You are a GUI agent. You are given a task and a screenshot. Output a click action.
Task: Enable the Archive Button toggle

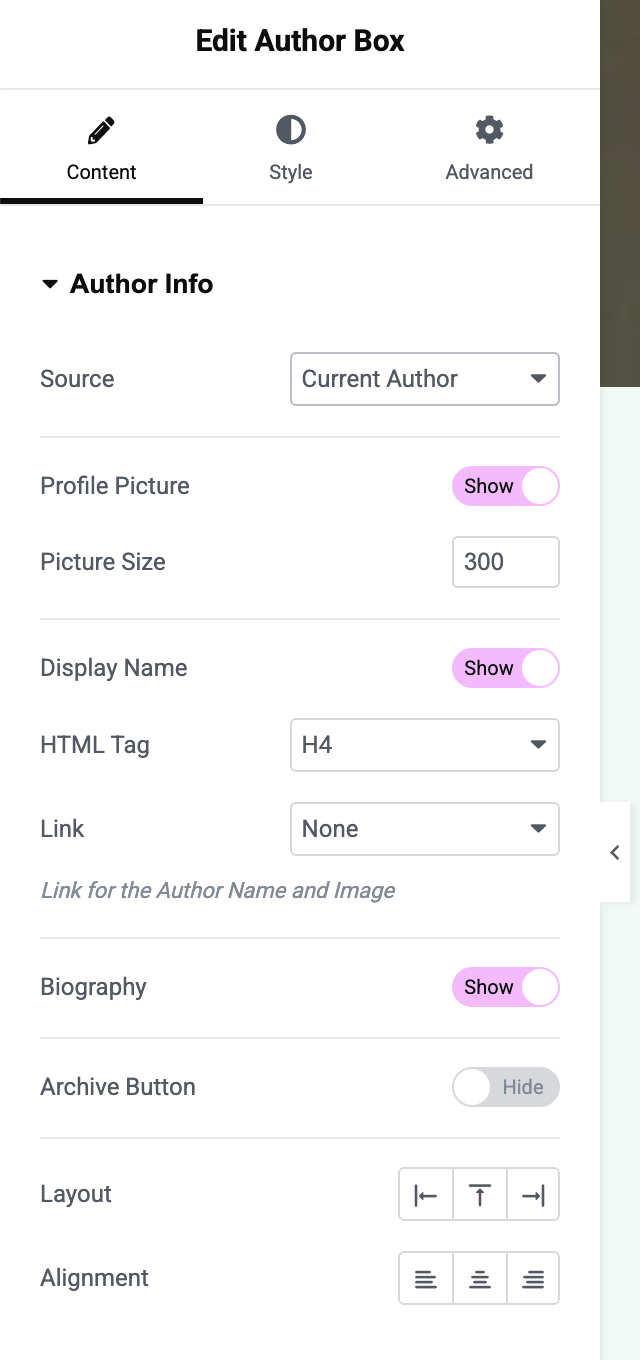click(505, 1088)
